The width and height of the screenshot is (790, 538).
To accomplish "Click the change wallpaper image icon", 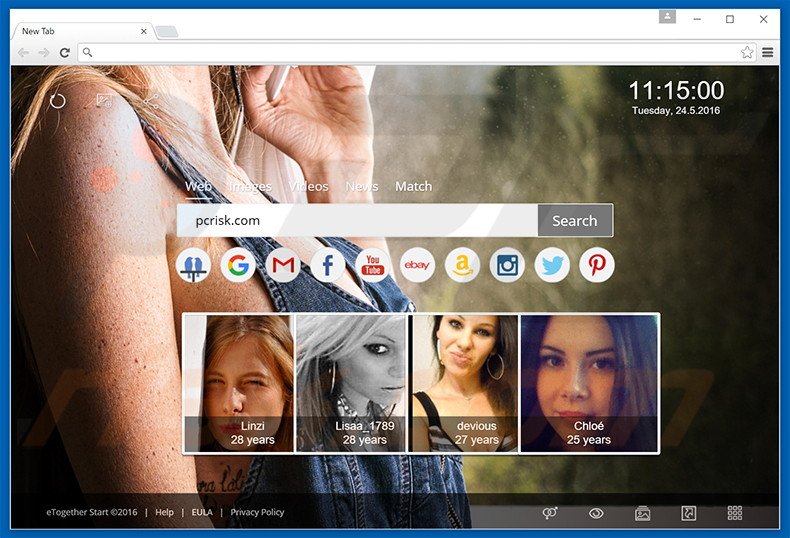I will click(104, 101).
